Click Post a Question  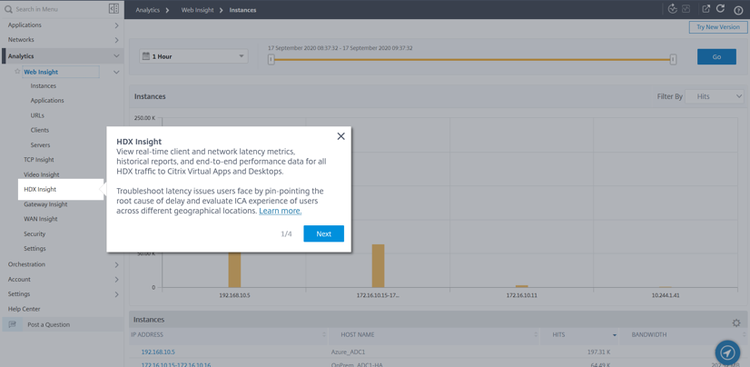pyautogui.click(x=48, y=324)
